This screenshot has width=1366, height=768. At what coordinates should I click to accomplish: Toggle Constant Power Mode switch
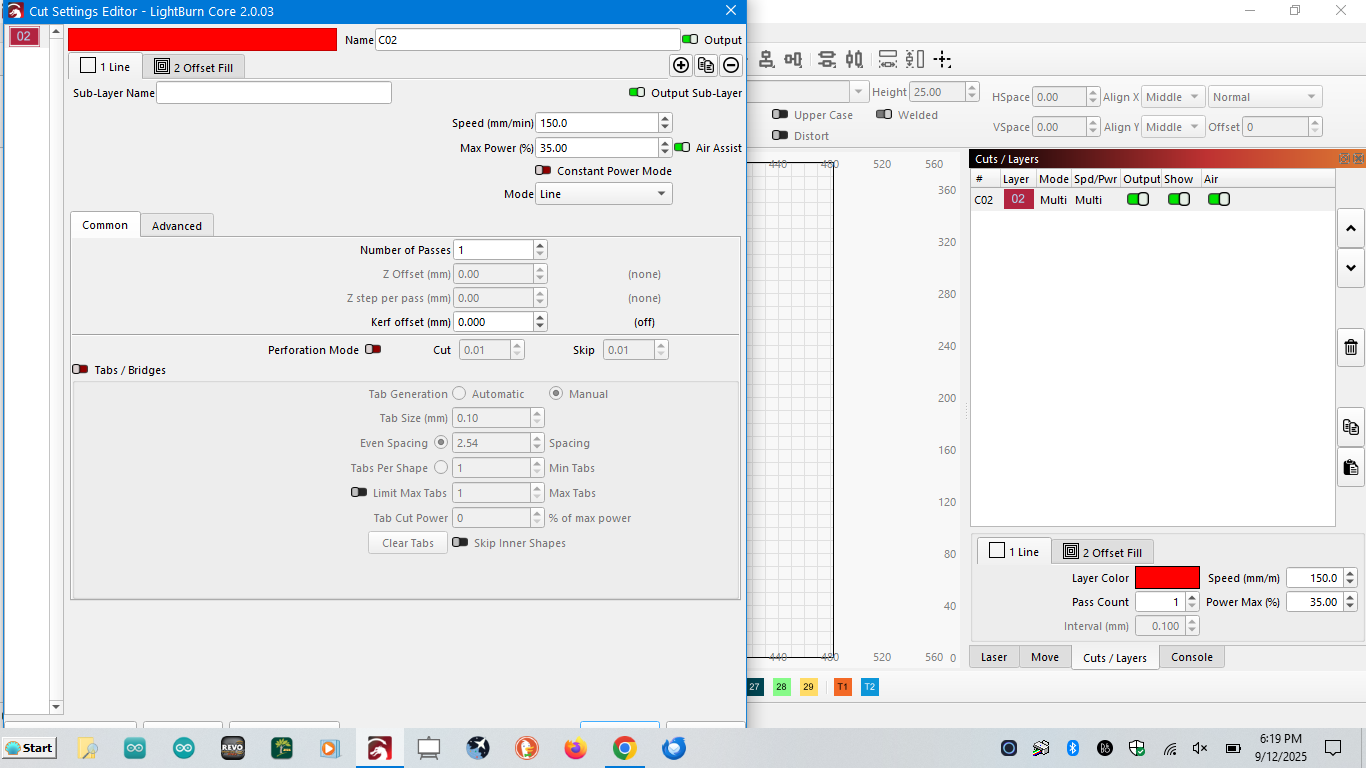tap(543, 171)
